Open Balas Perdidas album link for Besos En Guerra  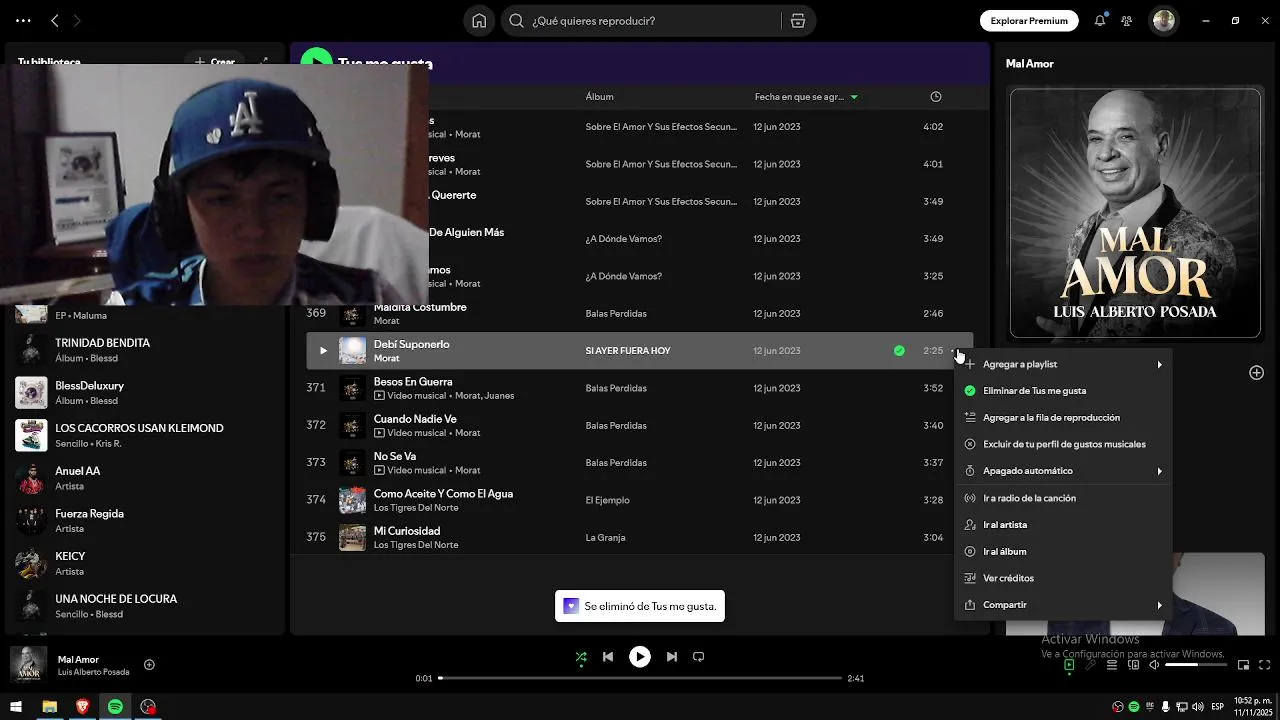tap(616, 388)
